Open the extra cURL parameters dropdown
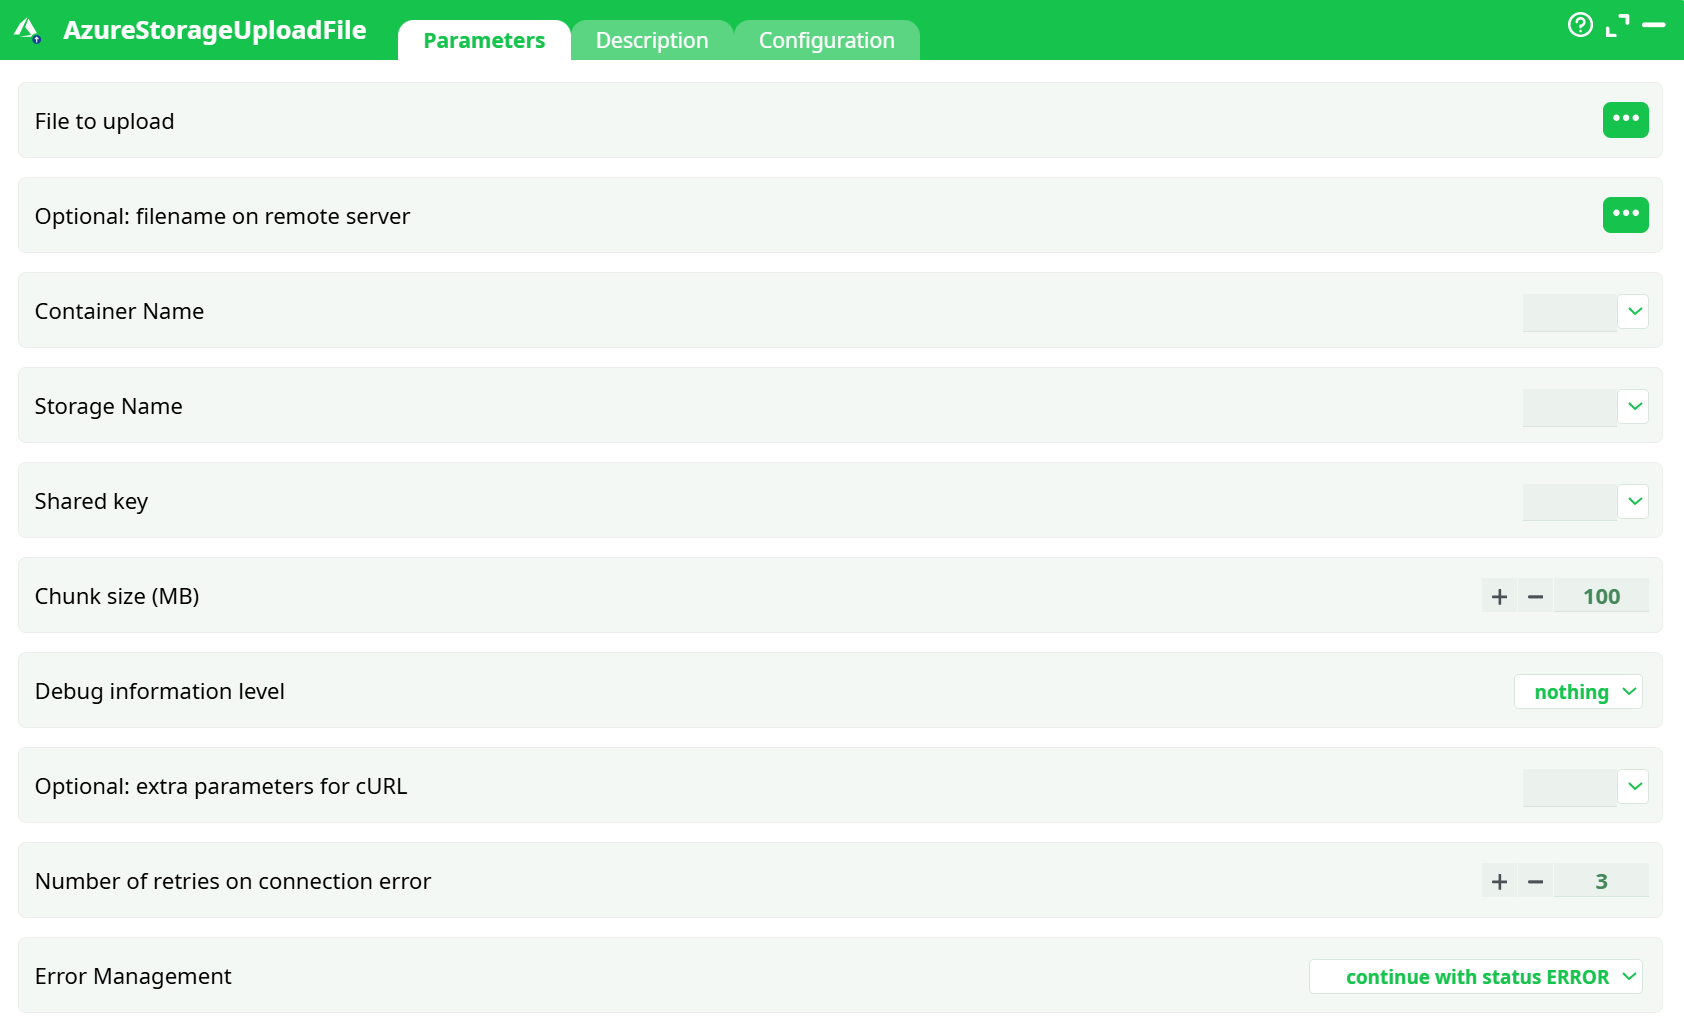The width and height of the screenshot is (1684, 1027). 1634,787
